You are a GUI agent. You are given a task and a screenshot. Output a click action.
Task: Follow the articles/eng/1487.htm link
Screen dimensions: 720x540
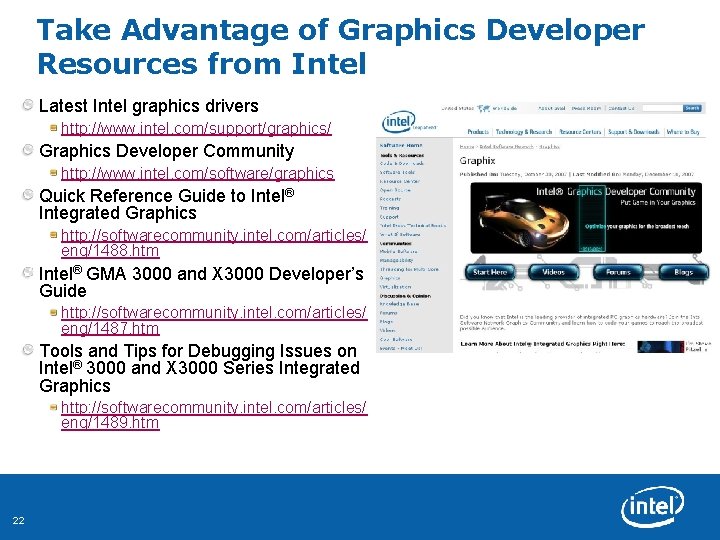[214, 321]
